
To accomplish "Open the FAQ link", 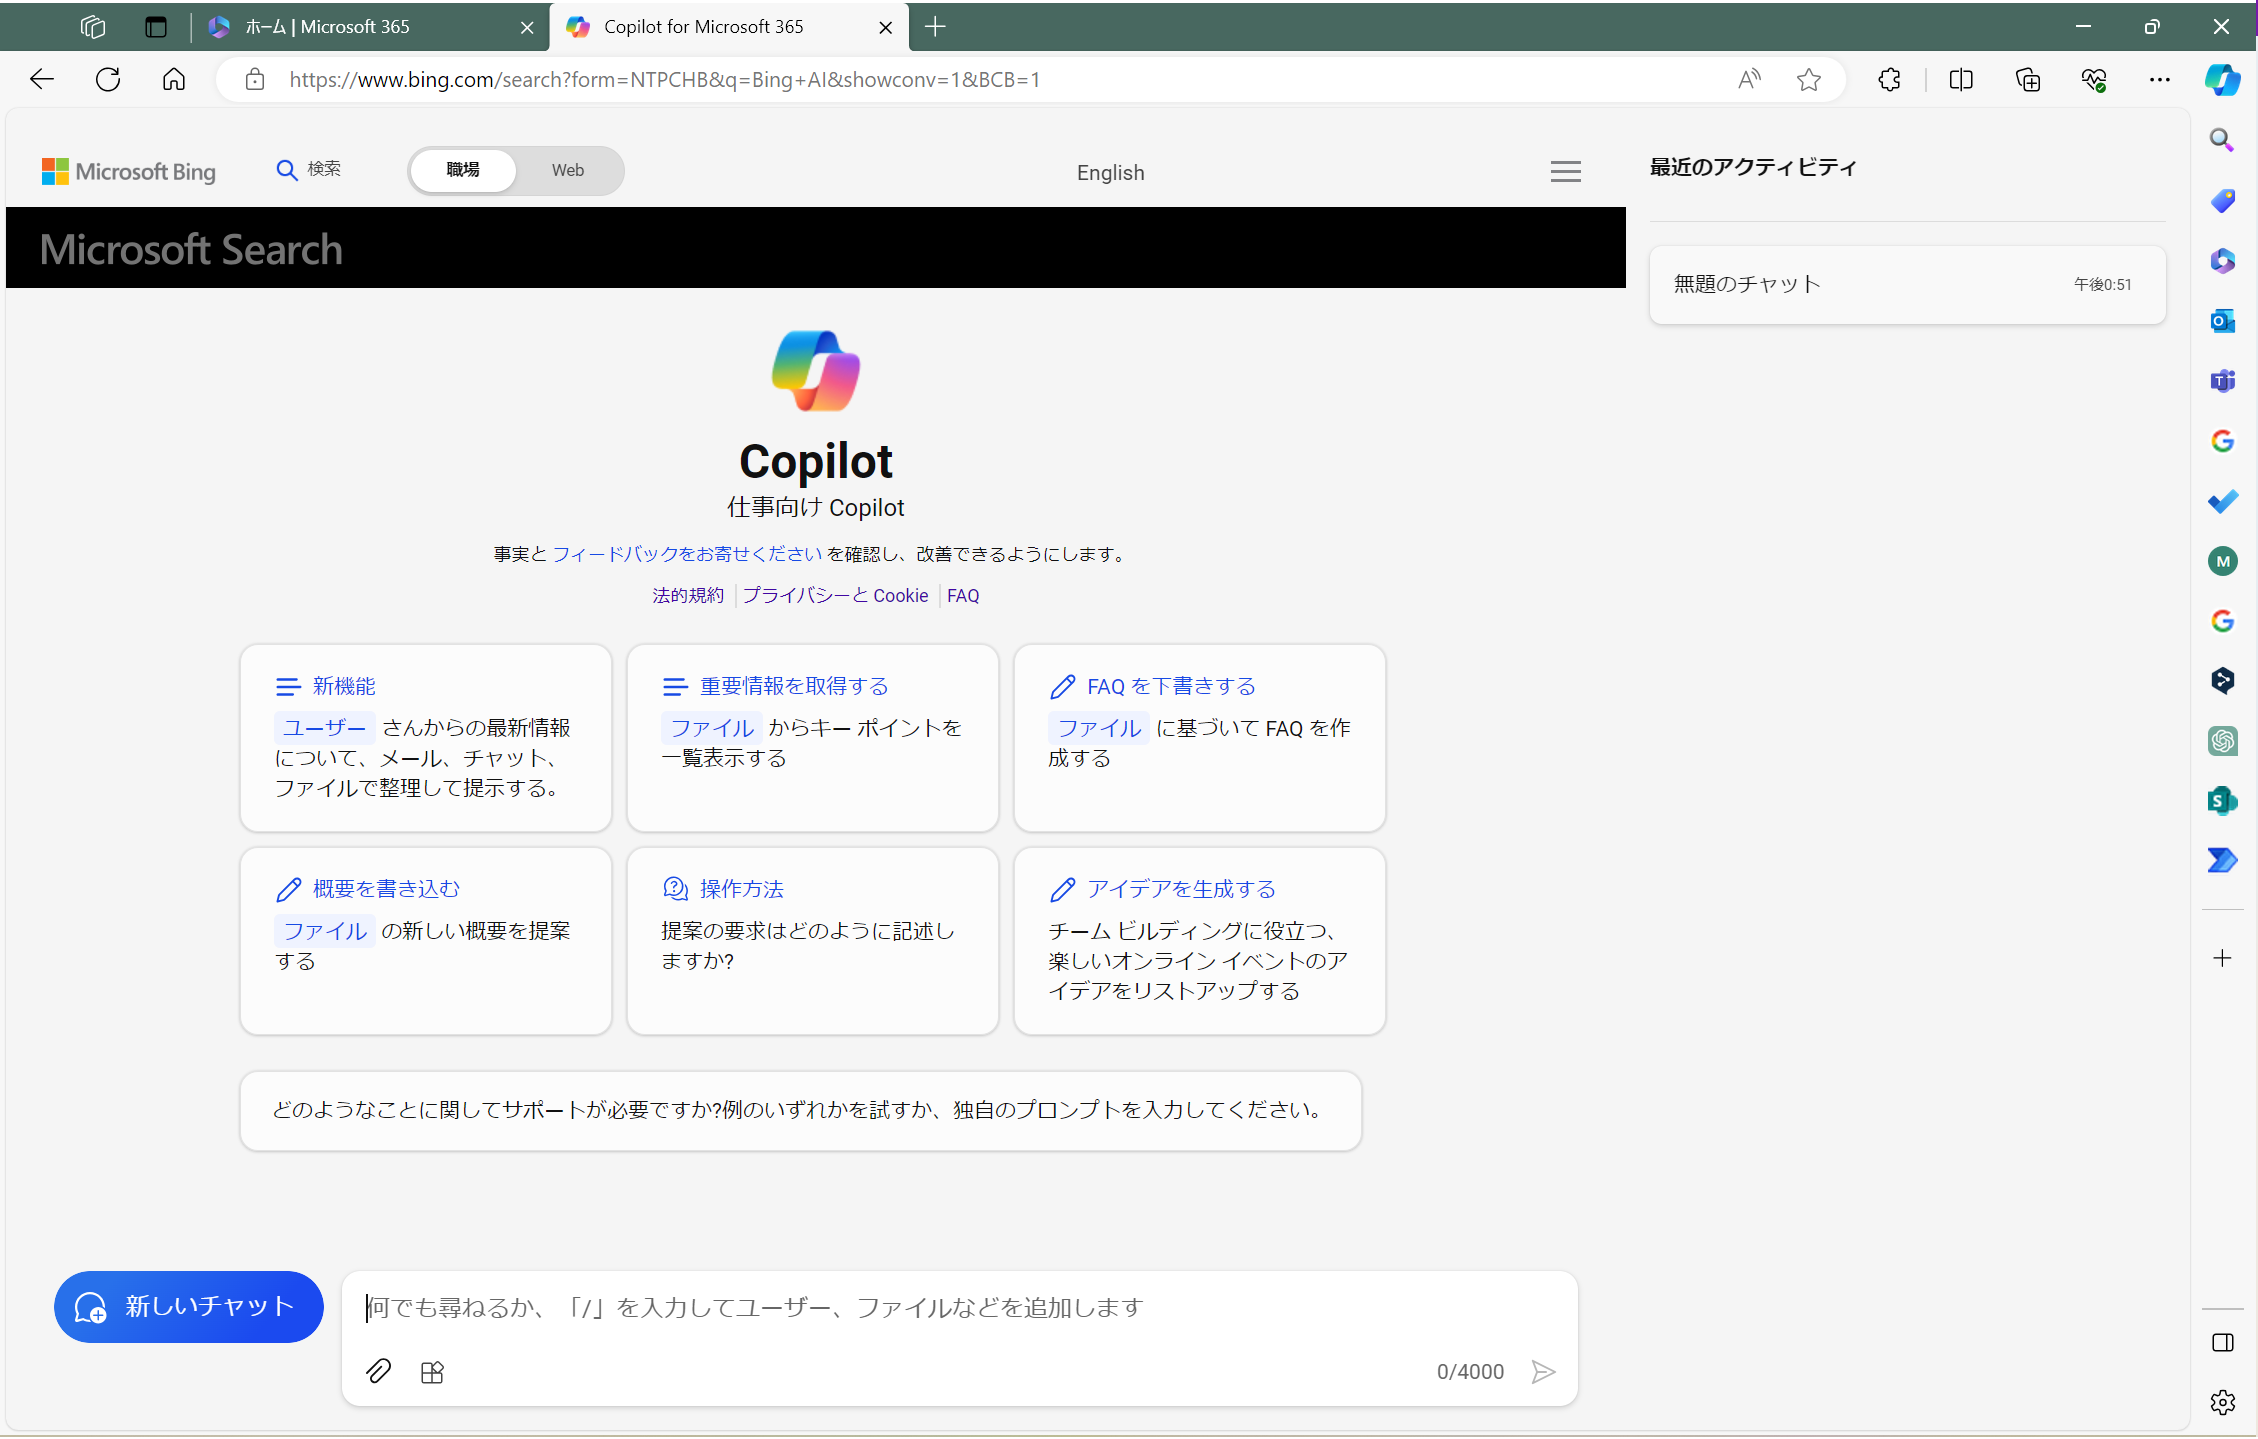I will (963, 596).
